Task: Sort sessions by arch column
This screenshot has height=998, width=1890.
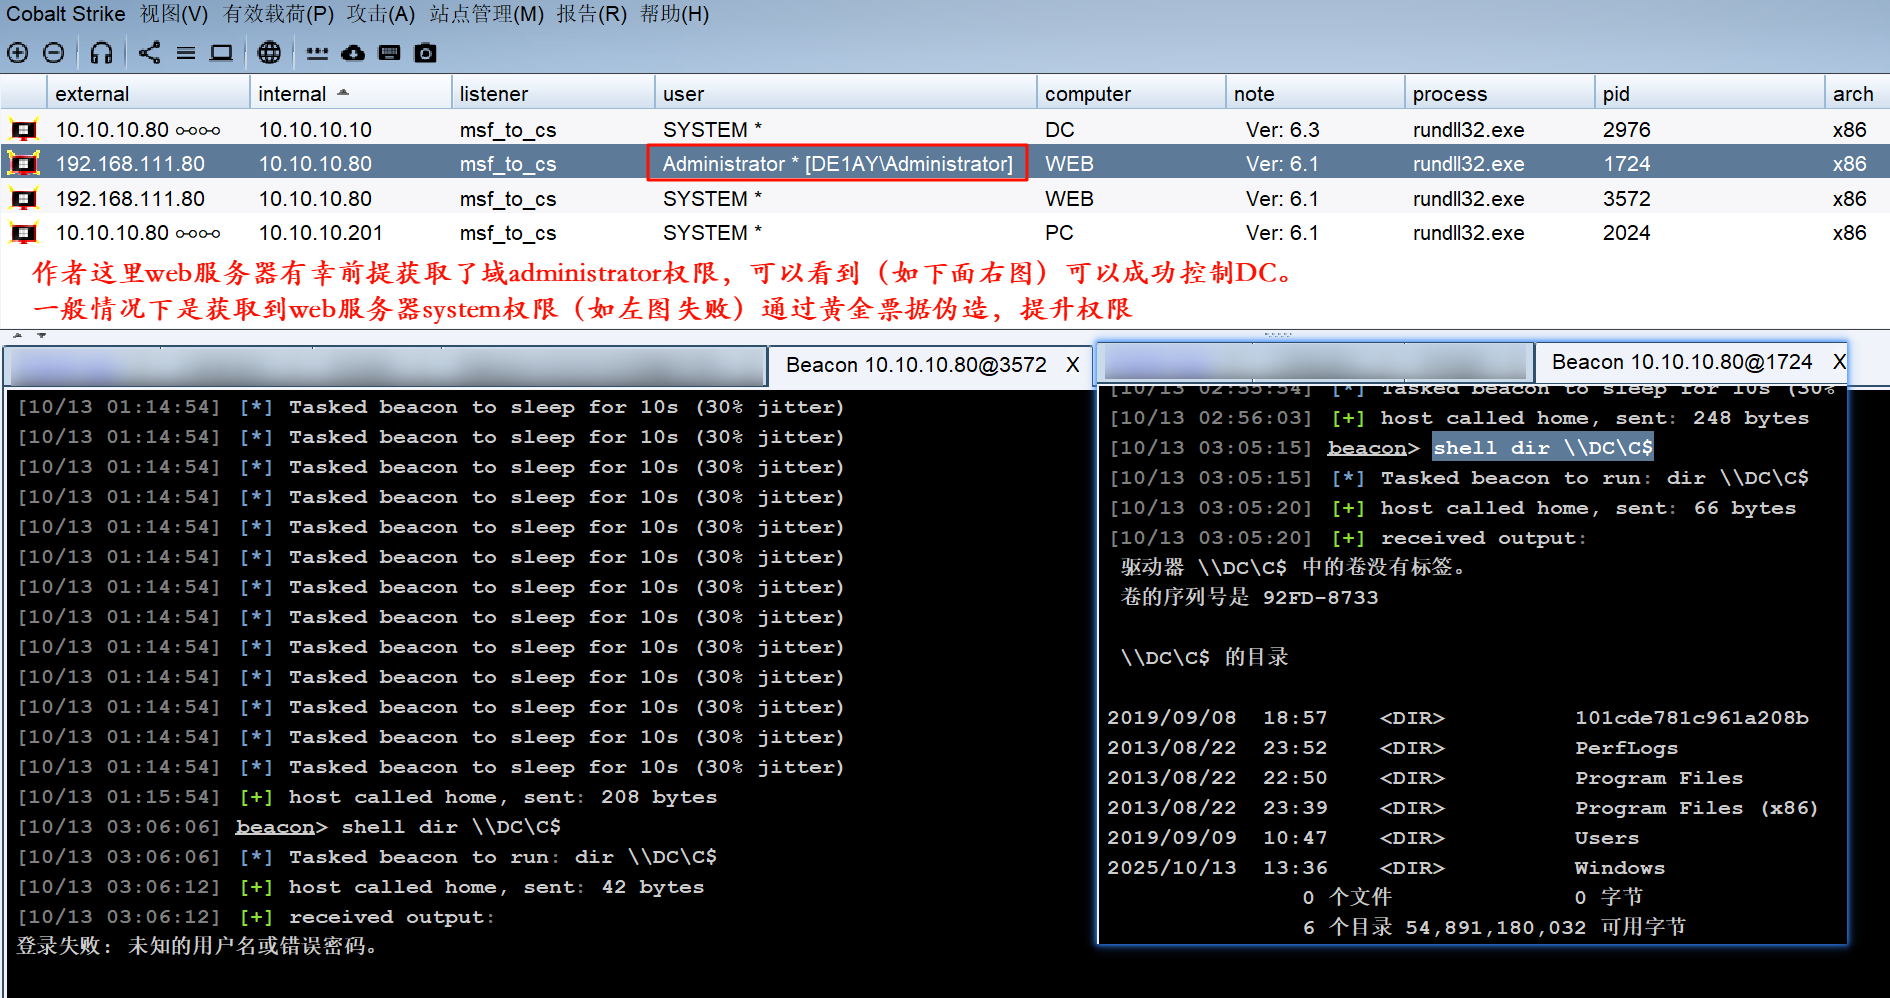Action: tap(1856, 94)
